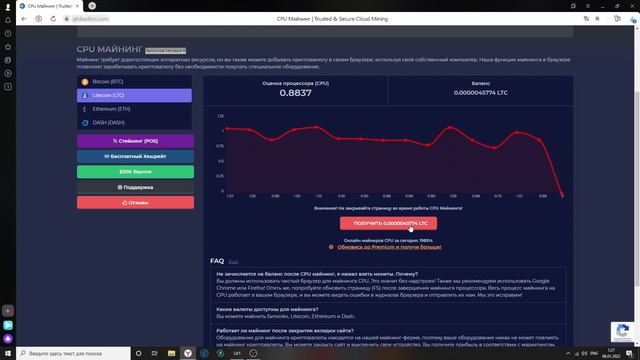This screenshot has height=360, width=640.
Task: Click the reCAPTCHA badge at bottom right
Action: pyautogui.click(x=623, y=331)
